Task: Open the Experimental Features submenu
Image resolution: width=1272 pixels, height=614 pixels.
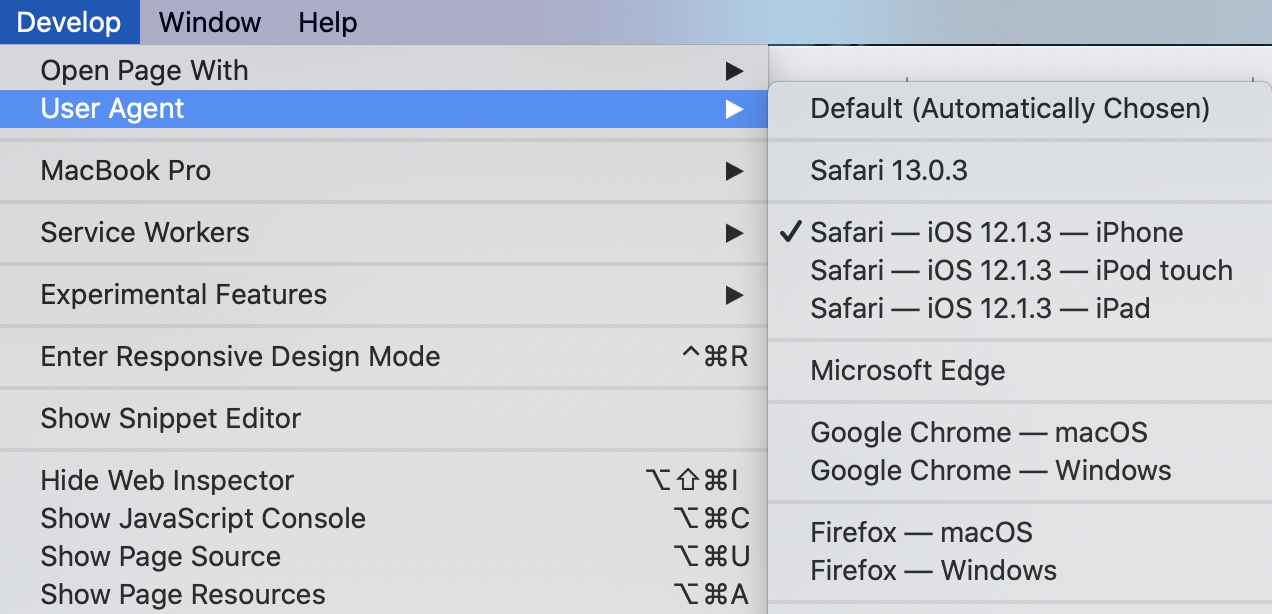Action: tap(384, 295)
